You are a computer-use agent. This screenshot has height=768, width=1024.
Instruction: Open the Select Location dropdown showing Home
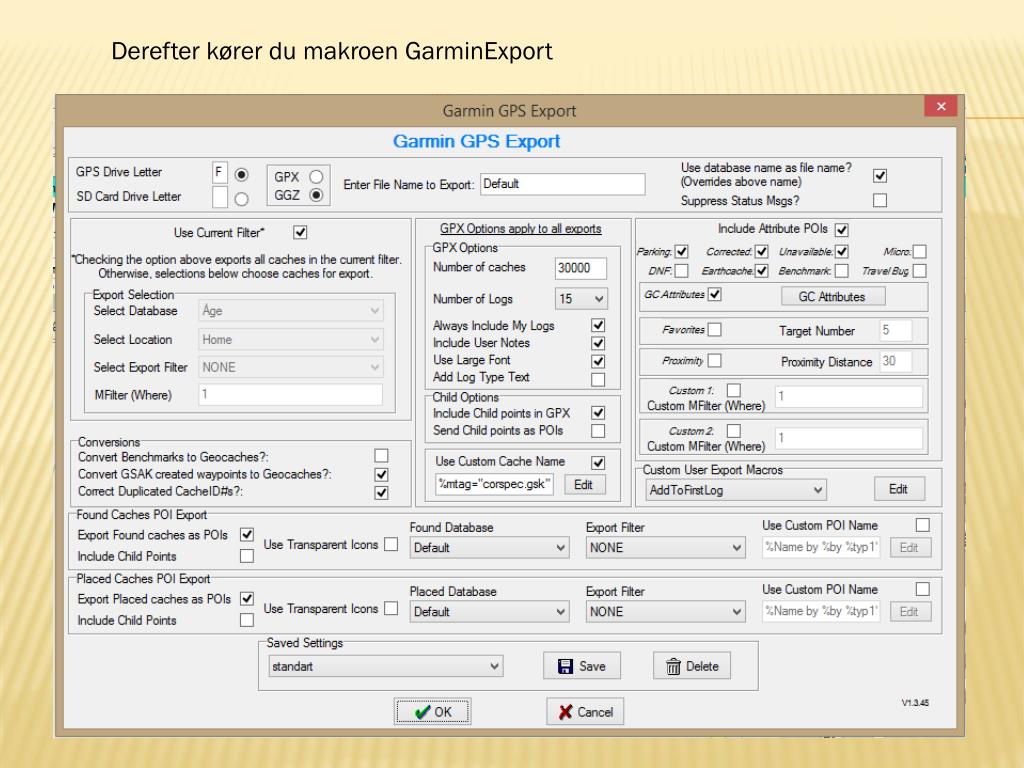pos(291,340)
